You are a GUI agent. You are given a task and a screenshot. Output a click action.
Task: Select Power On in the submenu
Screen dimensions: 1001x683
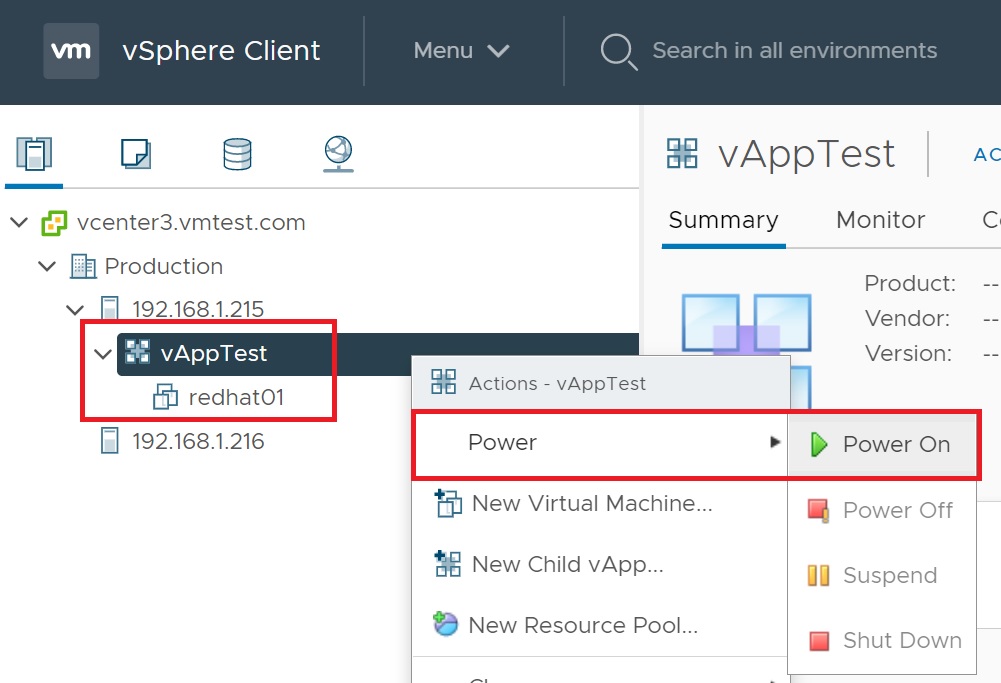(882, 444)
